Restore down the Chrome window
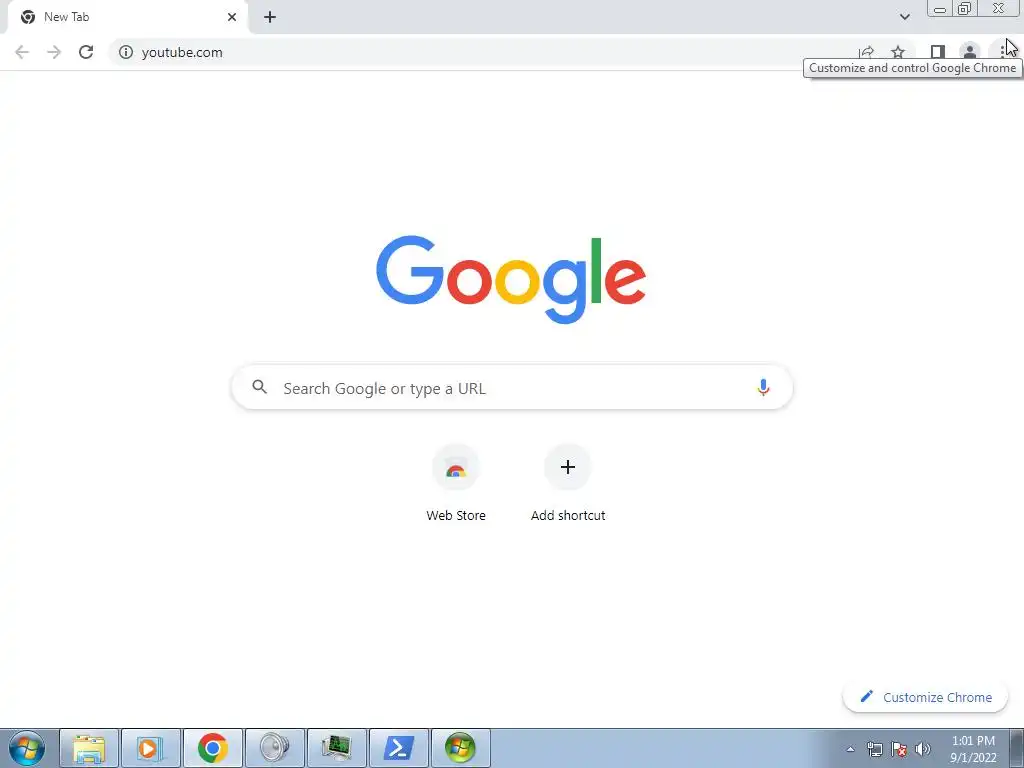Image resolution: width=1024 pixels, height=768 pixels. pyautogui.click(x=965, y=9)
